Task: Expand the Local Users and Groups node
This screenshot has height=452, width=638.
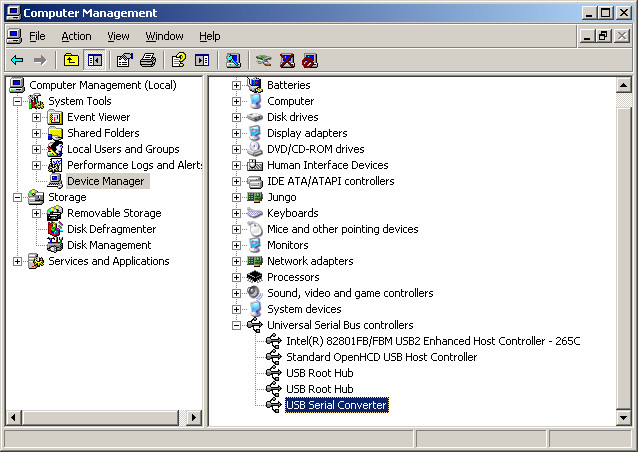Action: pos(37,149)
